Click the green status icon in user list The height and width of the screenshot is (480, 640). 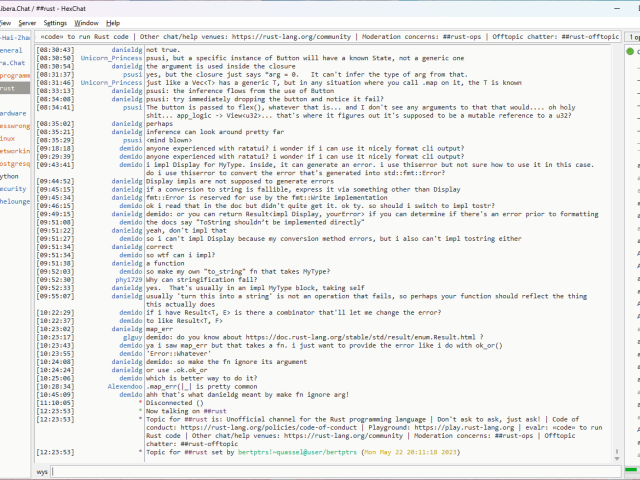click(x=630, y=51)
